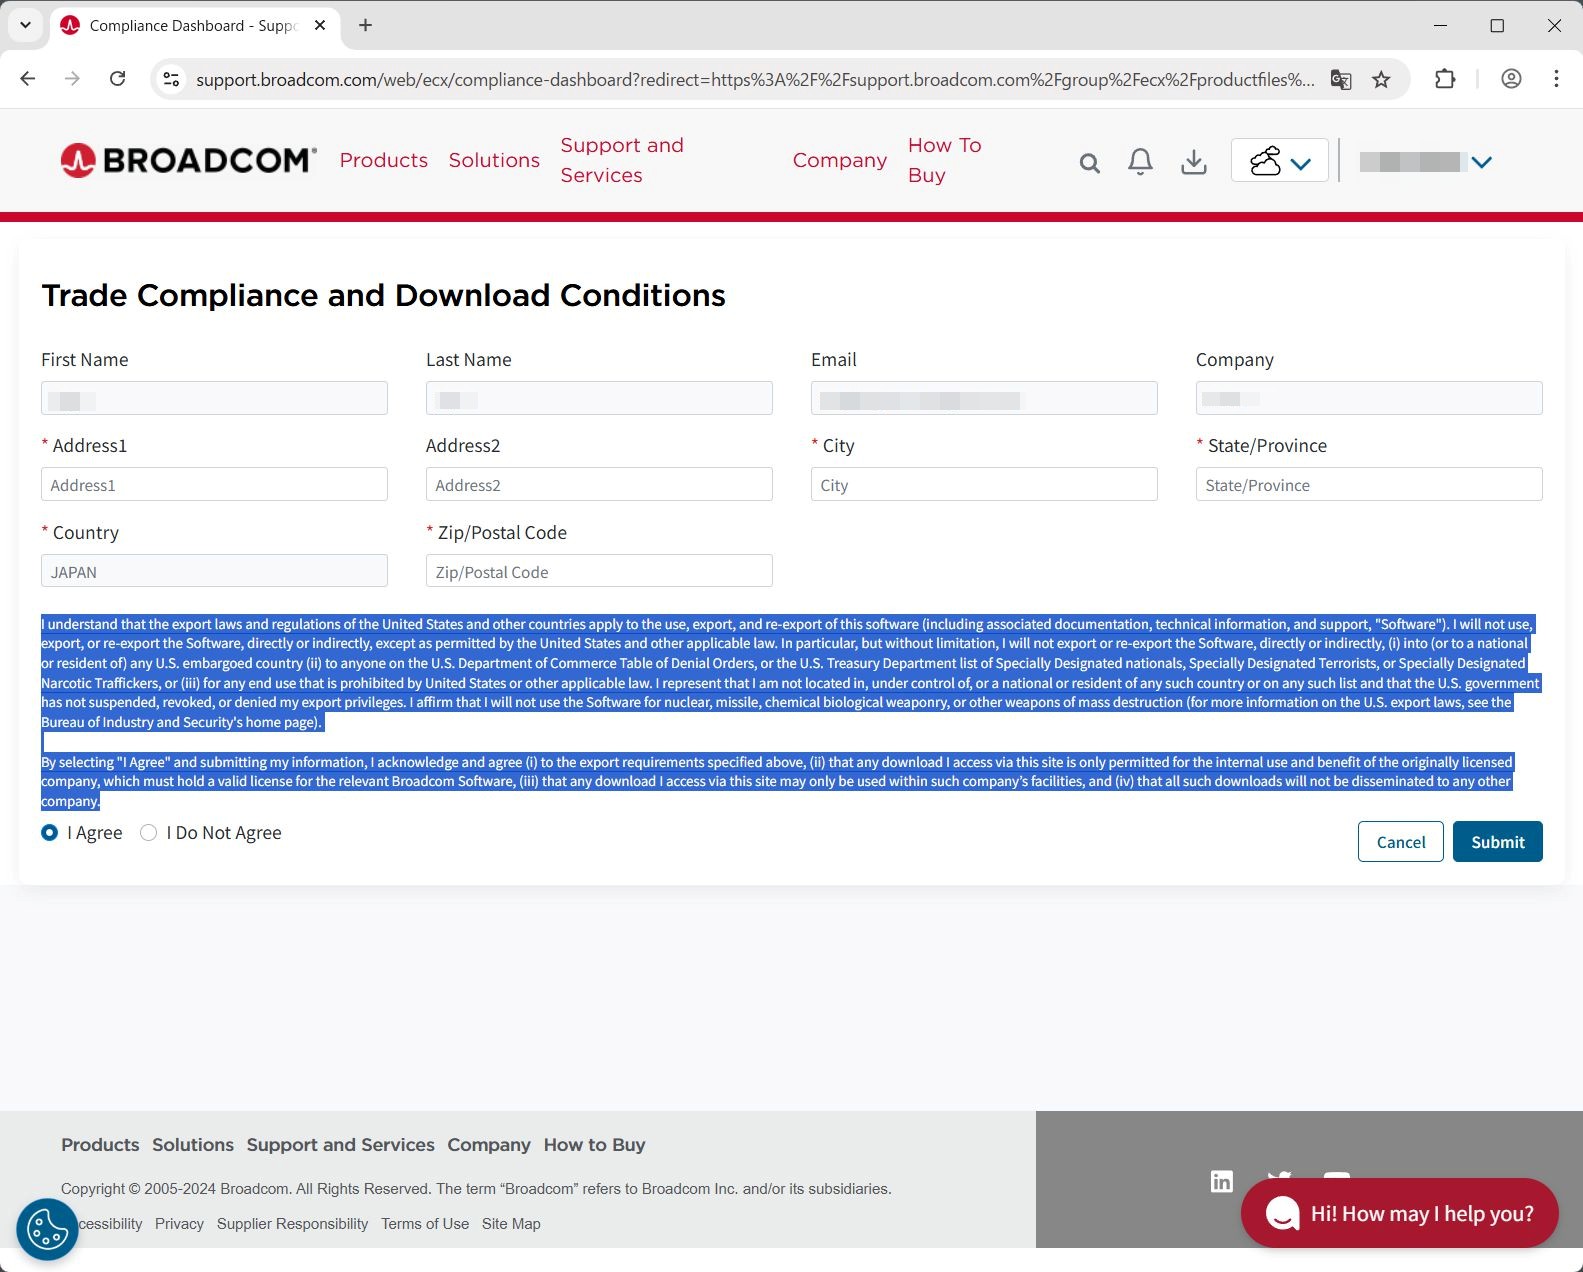Open the cloud selector dropdown
Screen dimensions: 1583x1272
(1280, 161)
